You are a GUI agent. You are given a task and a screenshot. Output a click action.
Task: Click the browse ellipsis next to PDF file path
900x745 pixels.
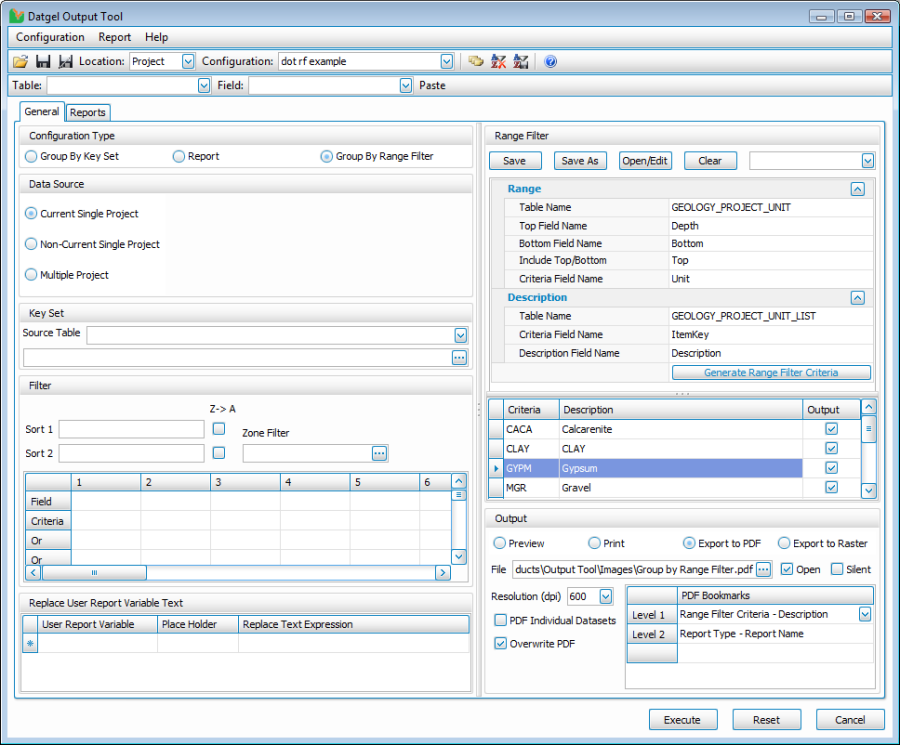764,569
